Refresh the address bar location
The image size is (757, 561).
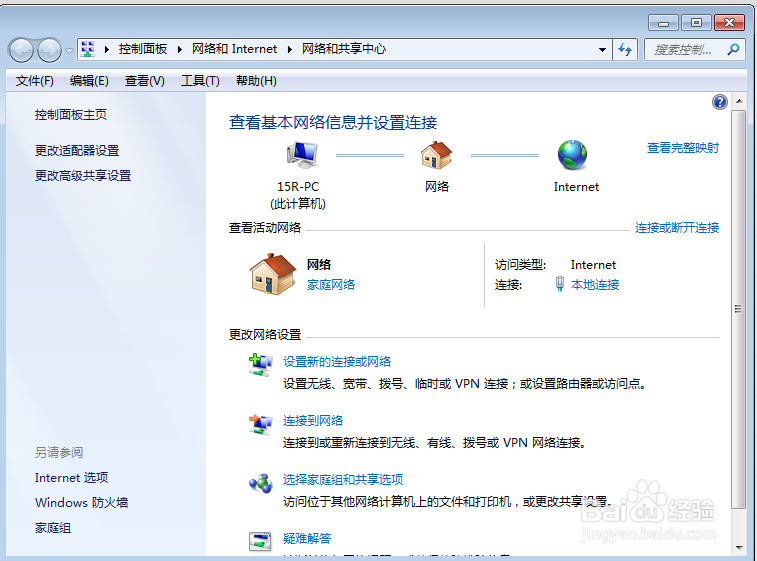[625, 49]
